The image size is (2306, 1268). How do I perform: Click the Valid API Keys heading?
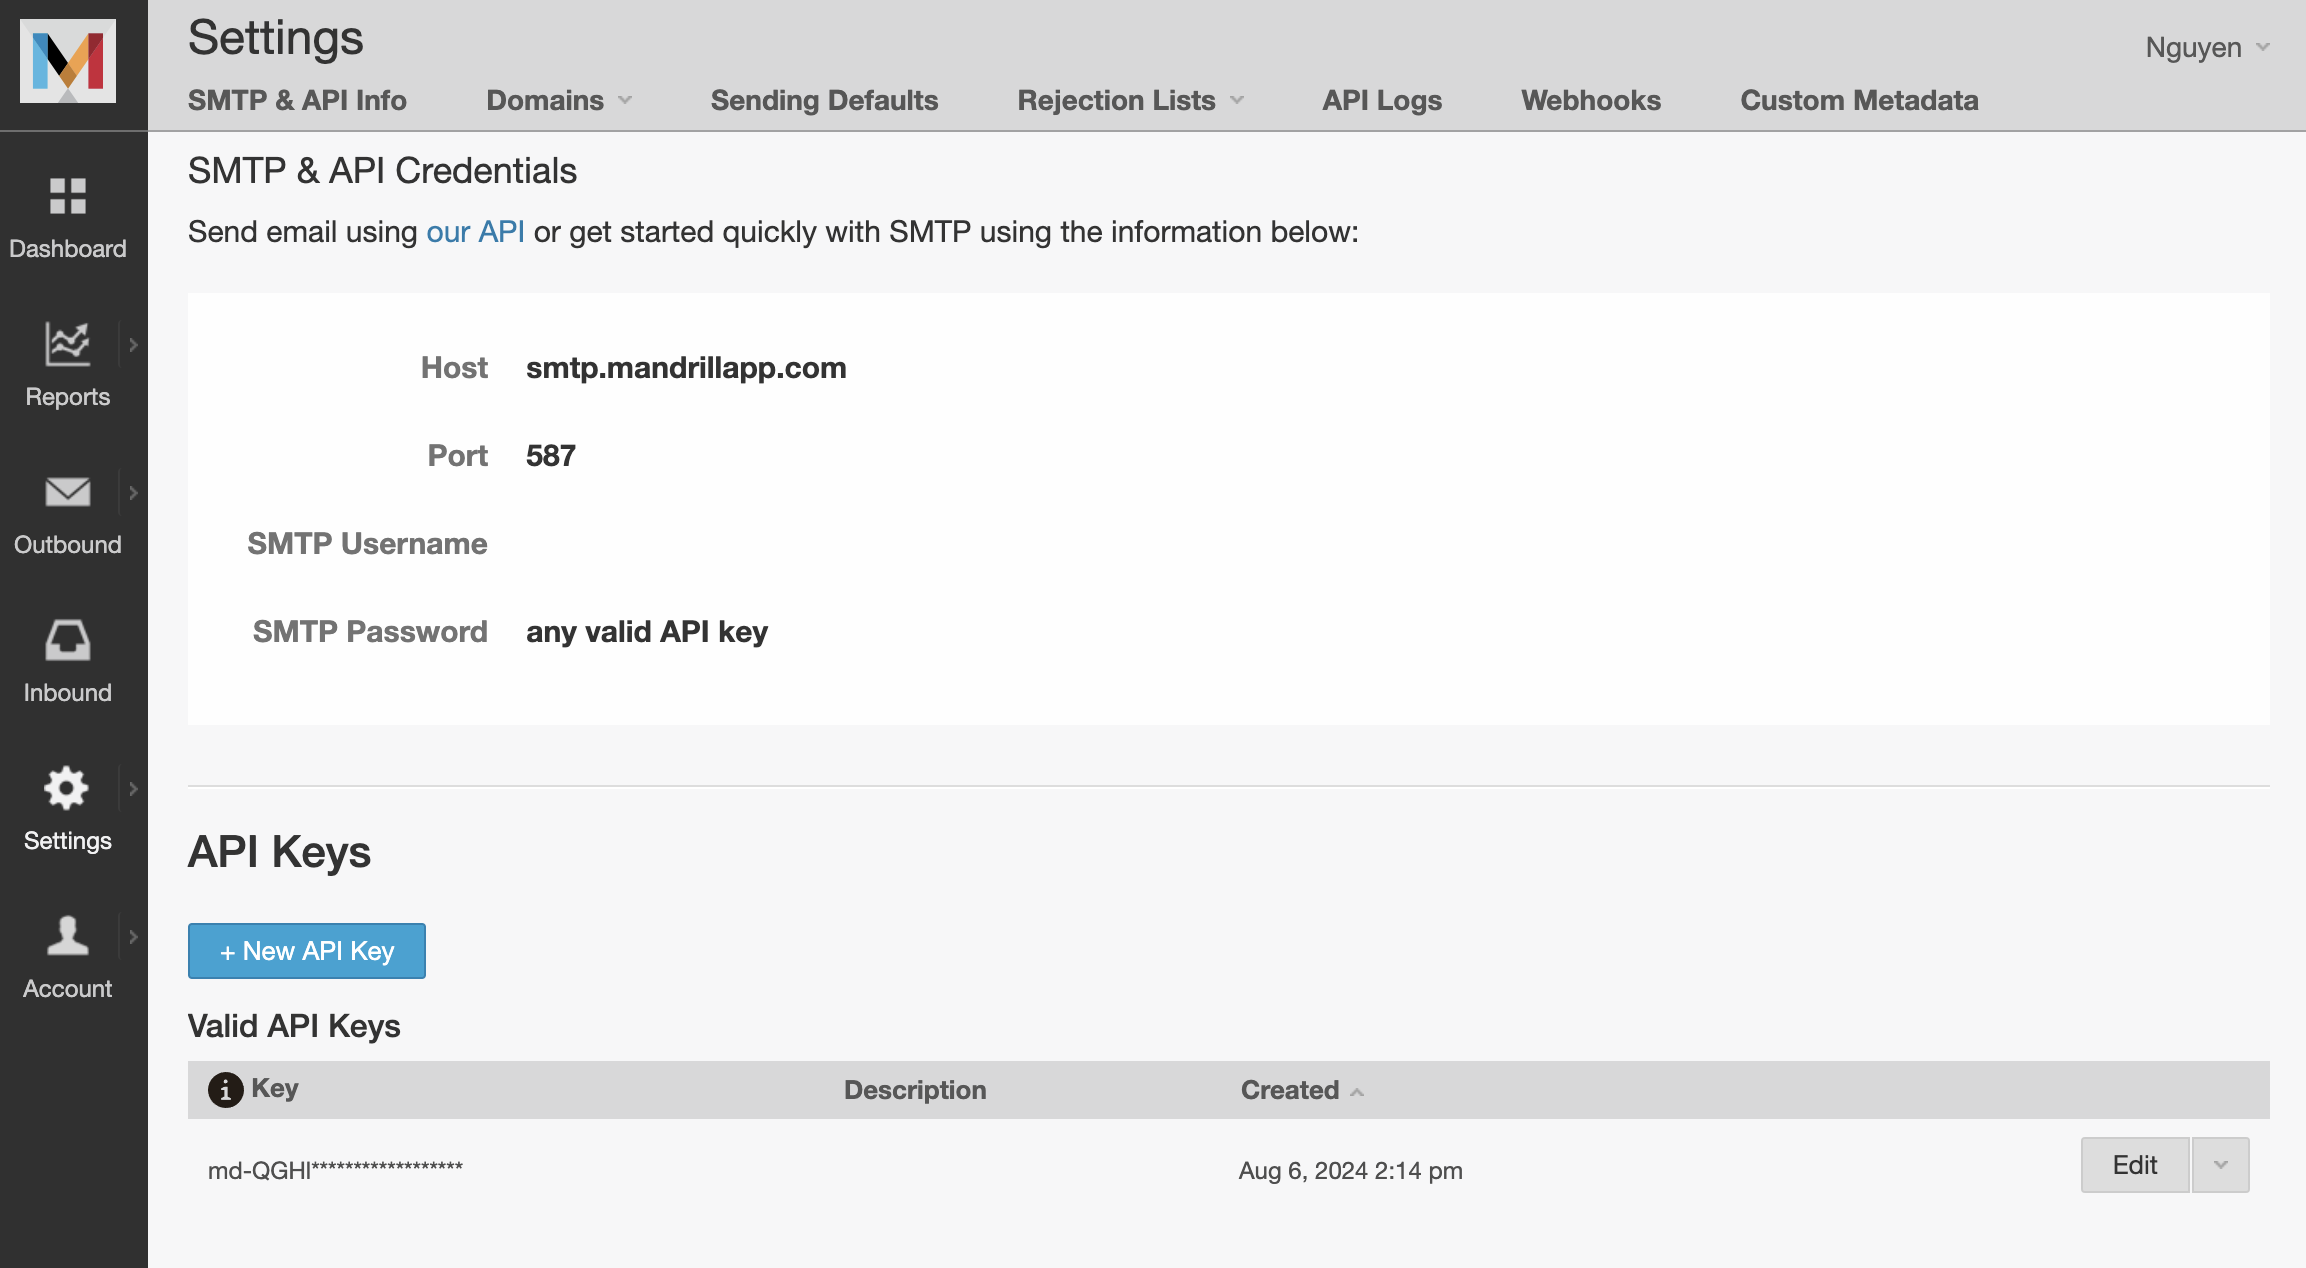coord(294,1026)
